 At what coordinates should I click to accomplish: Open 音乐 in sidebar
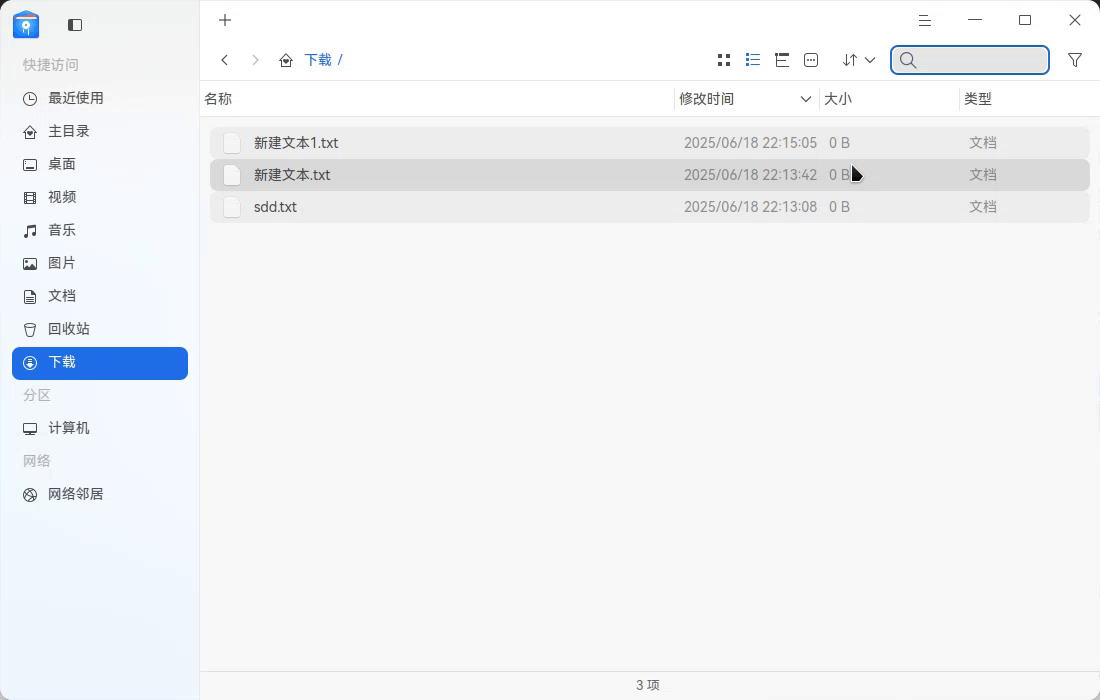[100, 230]
